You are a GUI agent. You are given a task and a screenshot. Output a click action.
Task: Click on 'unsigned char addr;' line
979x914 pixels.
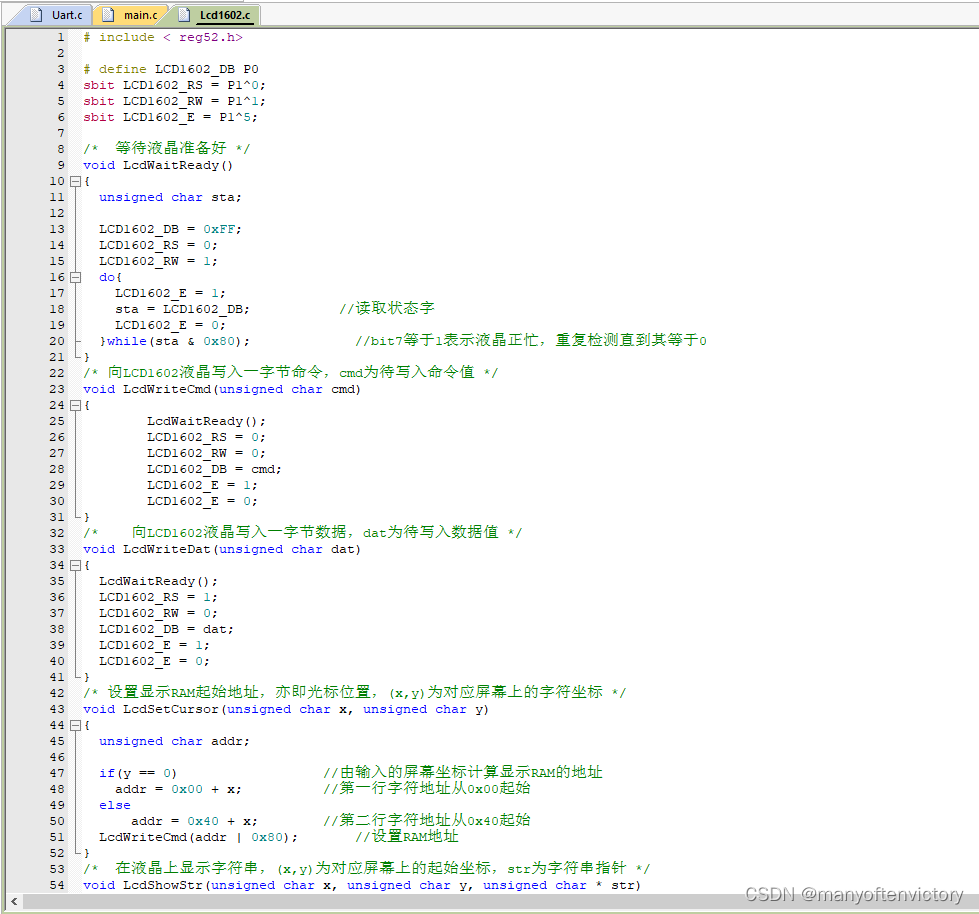(174, 741)
